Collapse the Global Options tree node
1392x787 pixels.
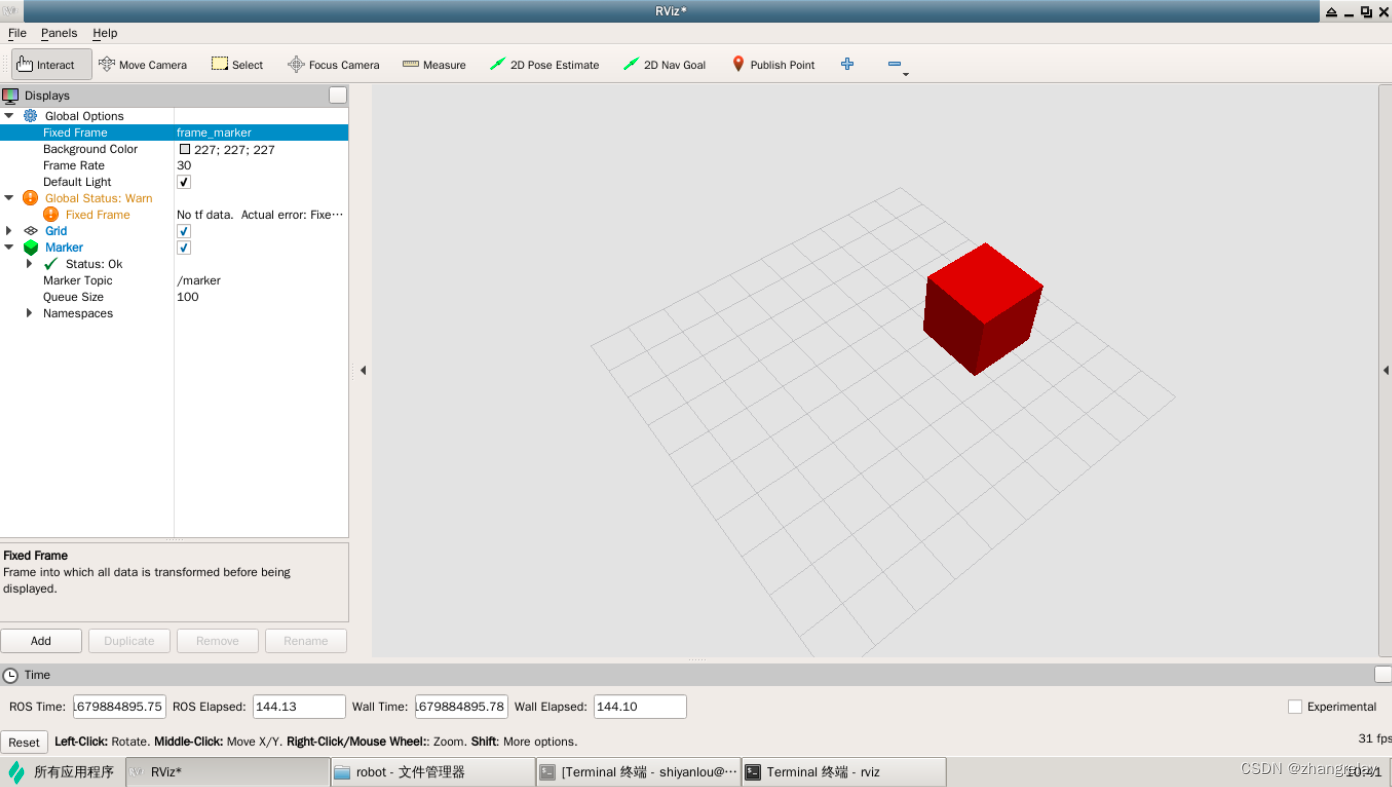(x=9, y=116)
